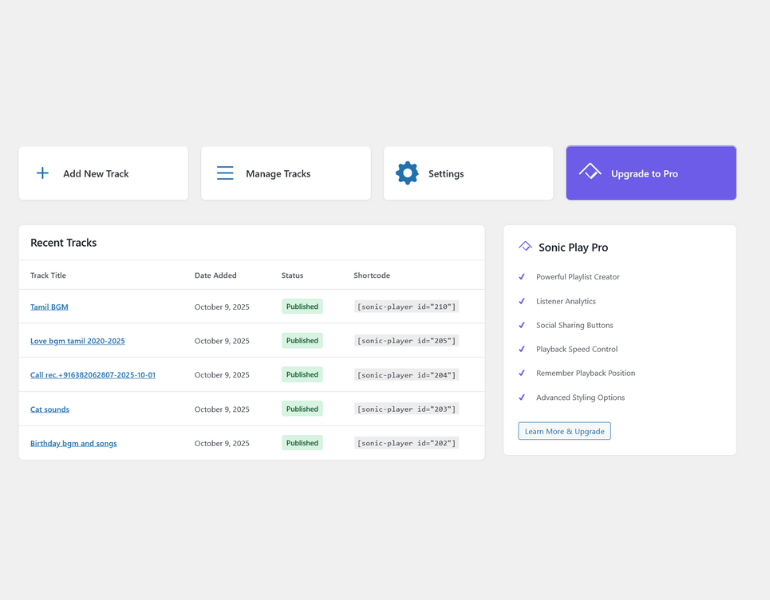Select the sonic-player id="210" shortcode
Image resolution: width=770 pixels, height=600 pixels.
tap(406, 307)
